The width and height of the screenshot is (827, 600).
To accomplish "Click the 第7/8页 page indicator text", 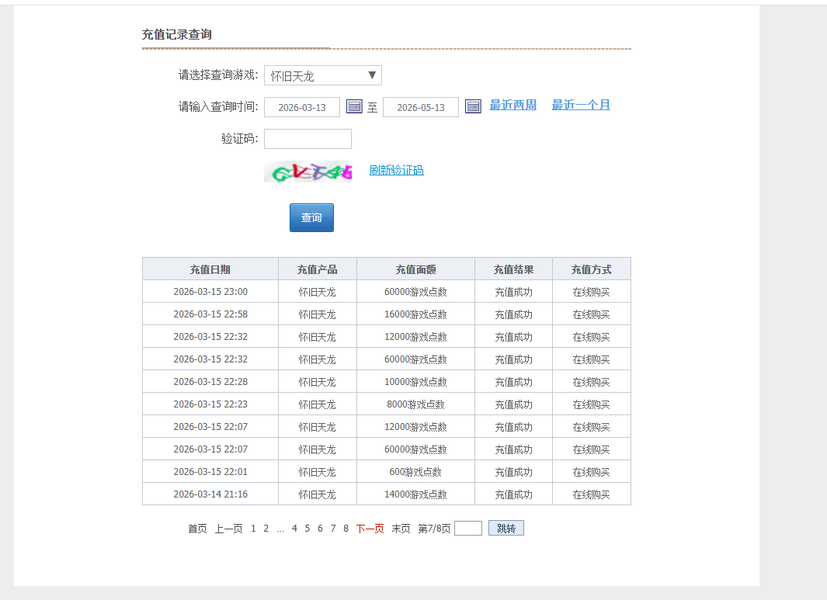I will pos(434,529).
